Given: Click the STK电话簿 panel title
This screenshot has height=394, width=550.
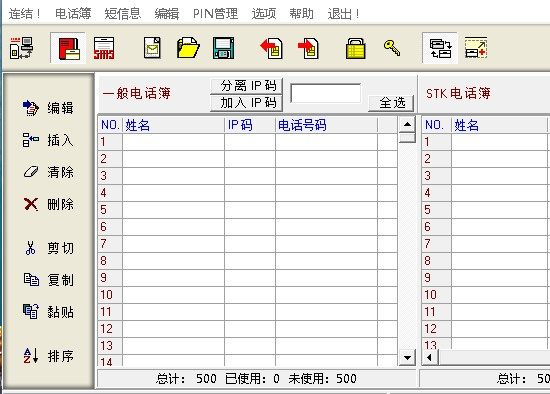Looking at the screenshot, I should pyautogui.click(x=458, y=93).
